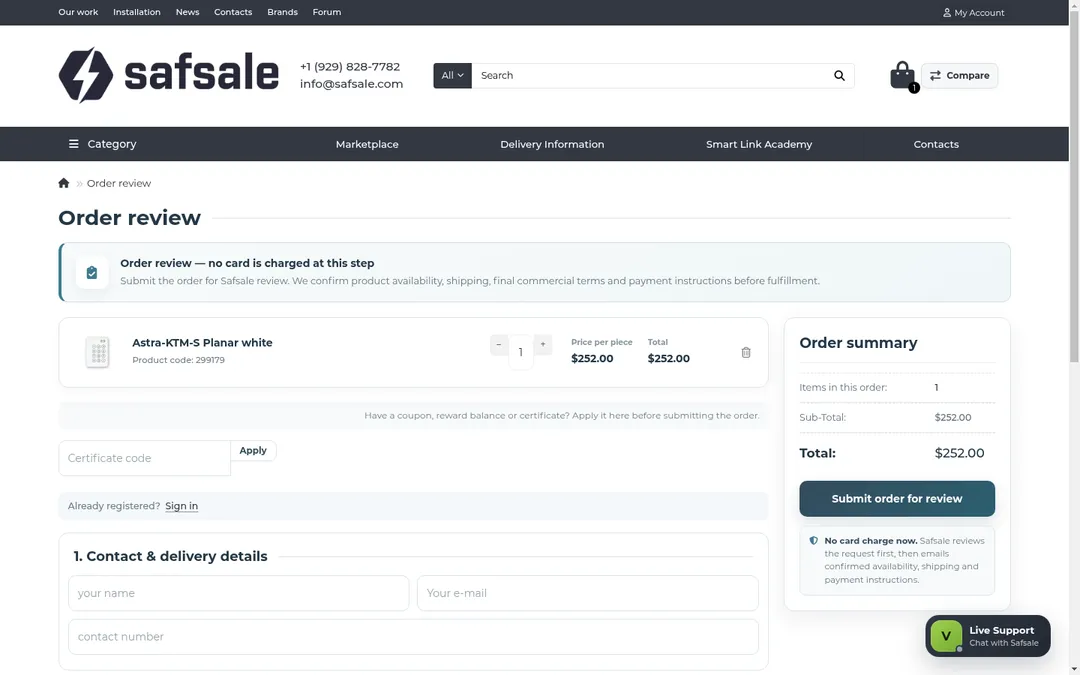Screen dimensions: 1080x675
Task: Open Forum in the top bar
Action: coord(326,12)
